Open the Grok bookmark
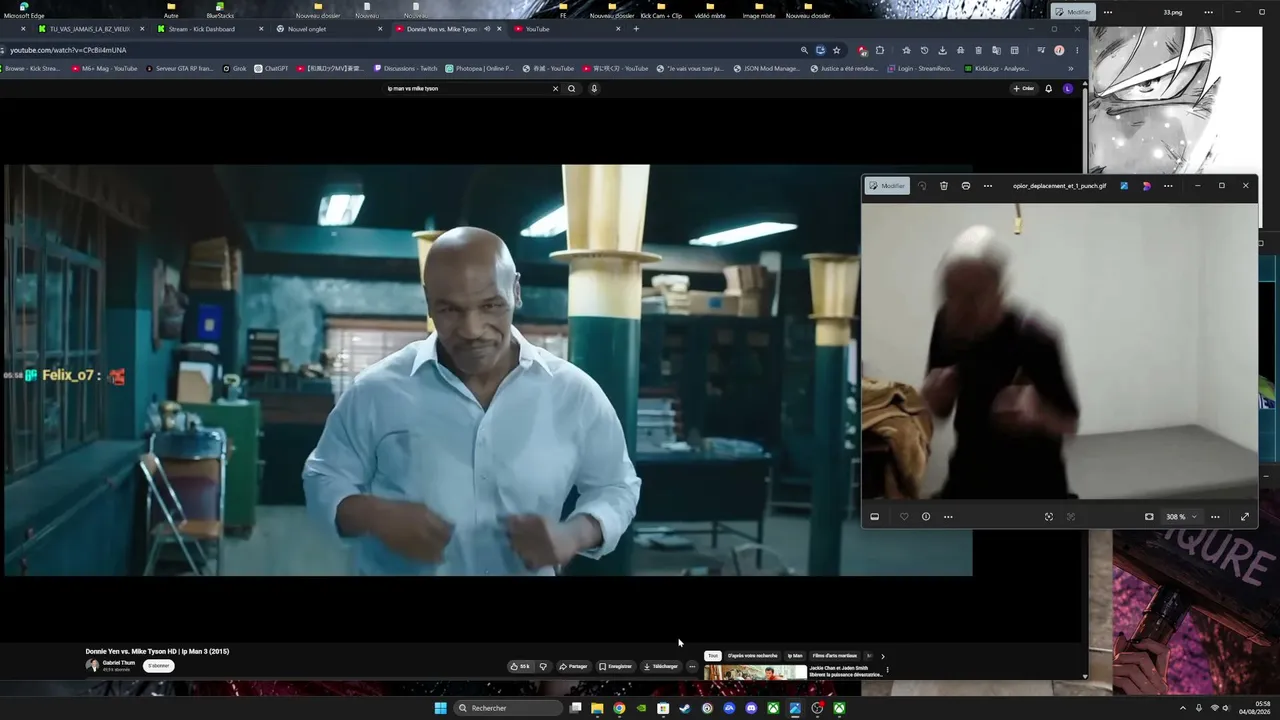This screenshot has width=1280, height=720. (x=235, y=69)
